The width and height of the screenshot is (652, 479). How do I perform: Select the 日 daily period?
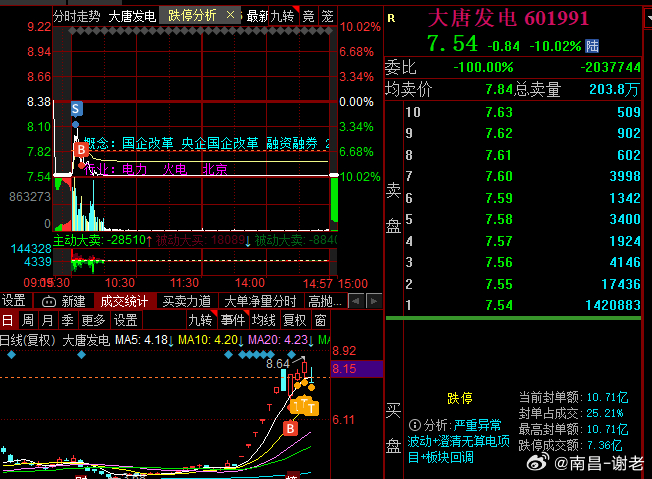(x=7, y=320)
